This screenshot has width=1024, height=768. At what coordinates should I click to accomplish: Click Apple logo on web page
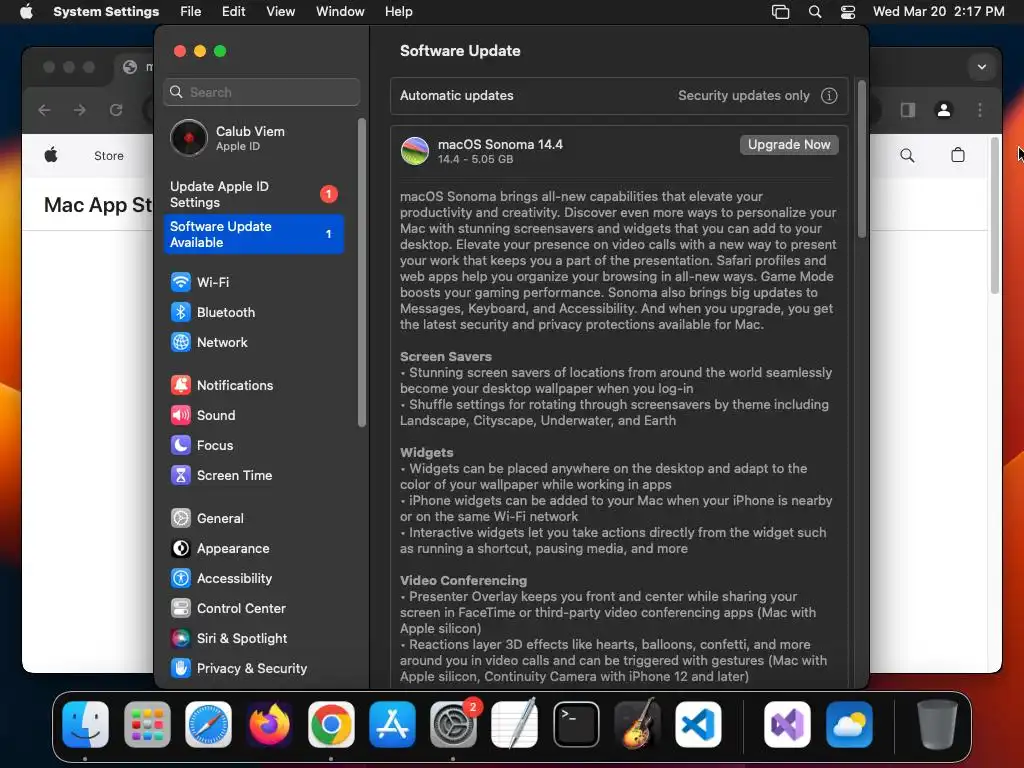(51, 155)
